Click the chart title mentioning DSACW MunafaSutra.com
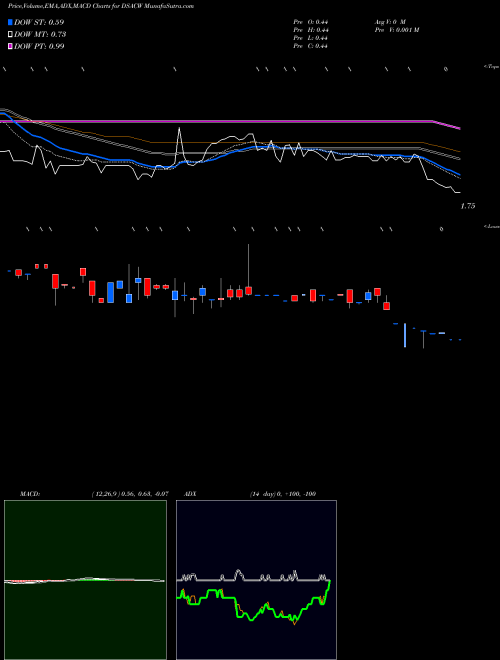 tap(101, 6)
